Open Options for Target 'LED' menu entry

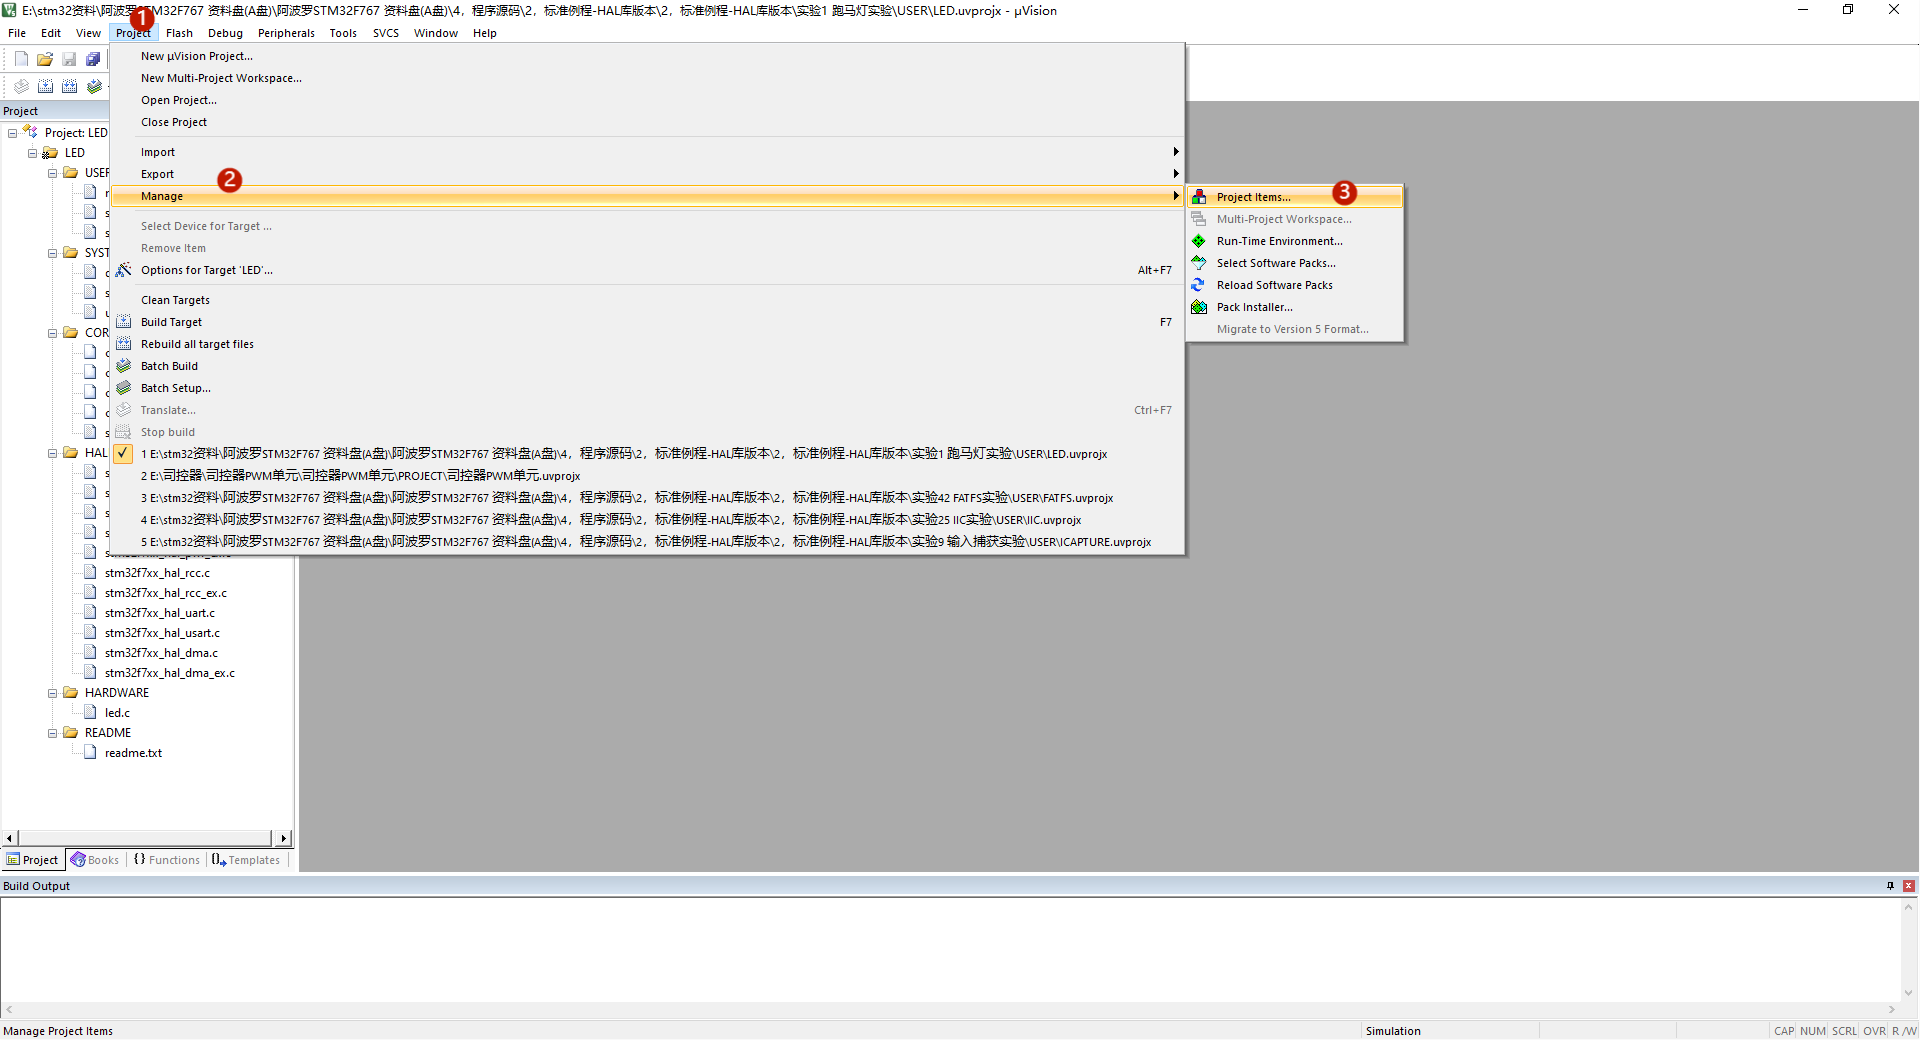[647, 270]
